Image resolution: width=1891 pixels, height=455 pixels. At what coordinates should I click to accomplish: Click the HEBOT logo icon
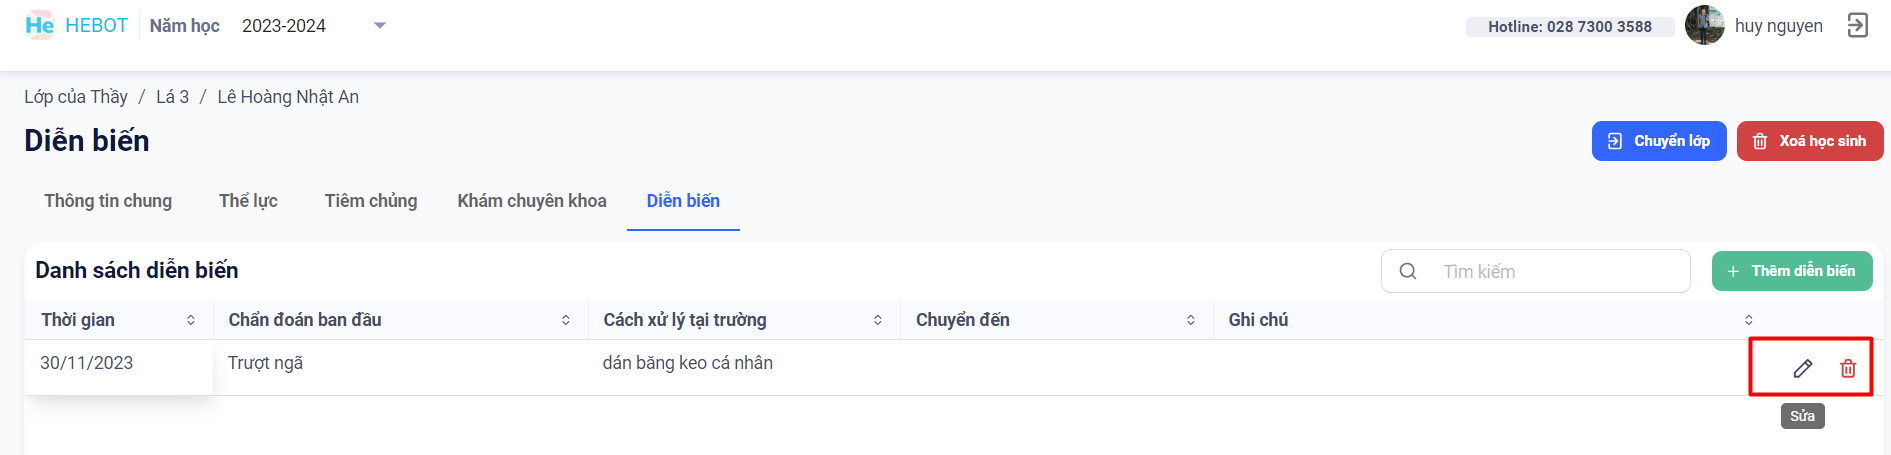(40, 25)
